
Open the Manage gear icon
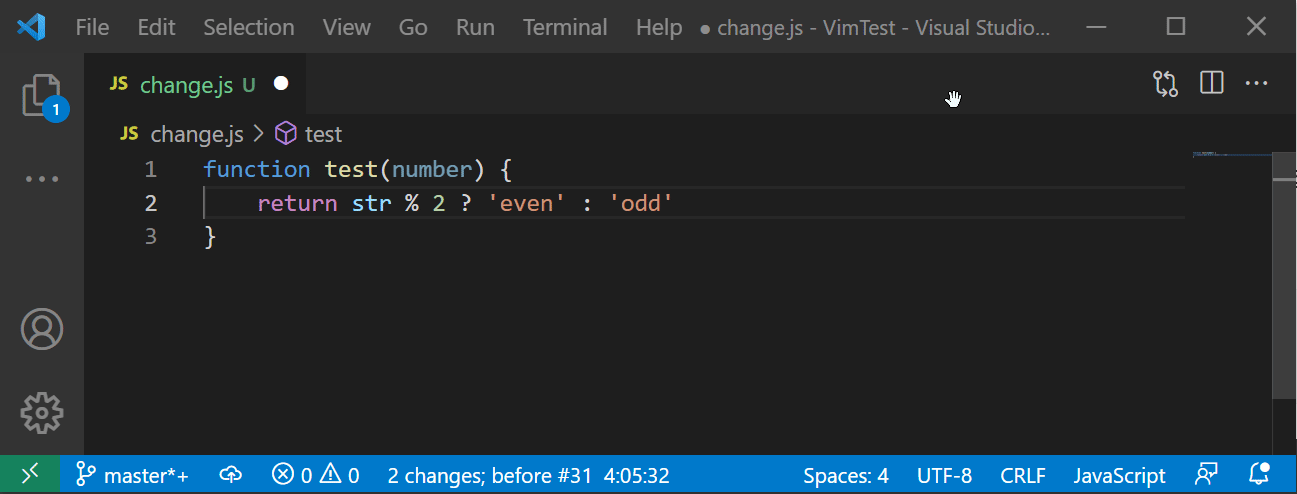pos(41,411)
